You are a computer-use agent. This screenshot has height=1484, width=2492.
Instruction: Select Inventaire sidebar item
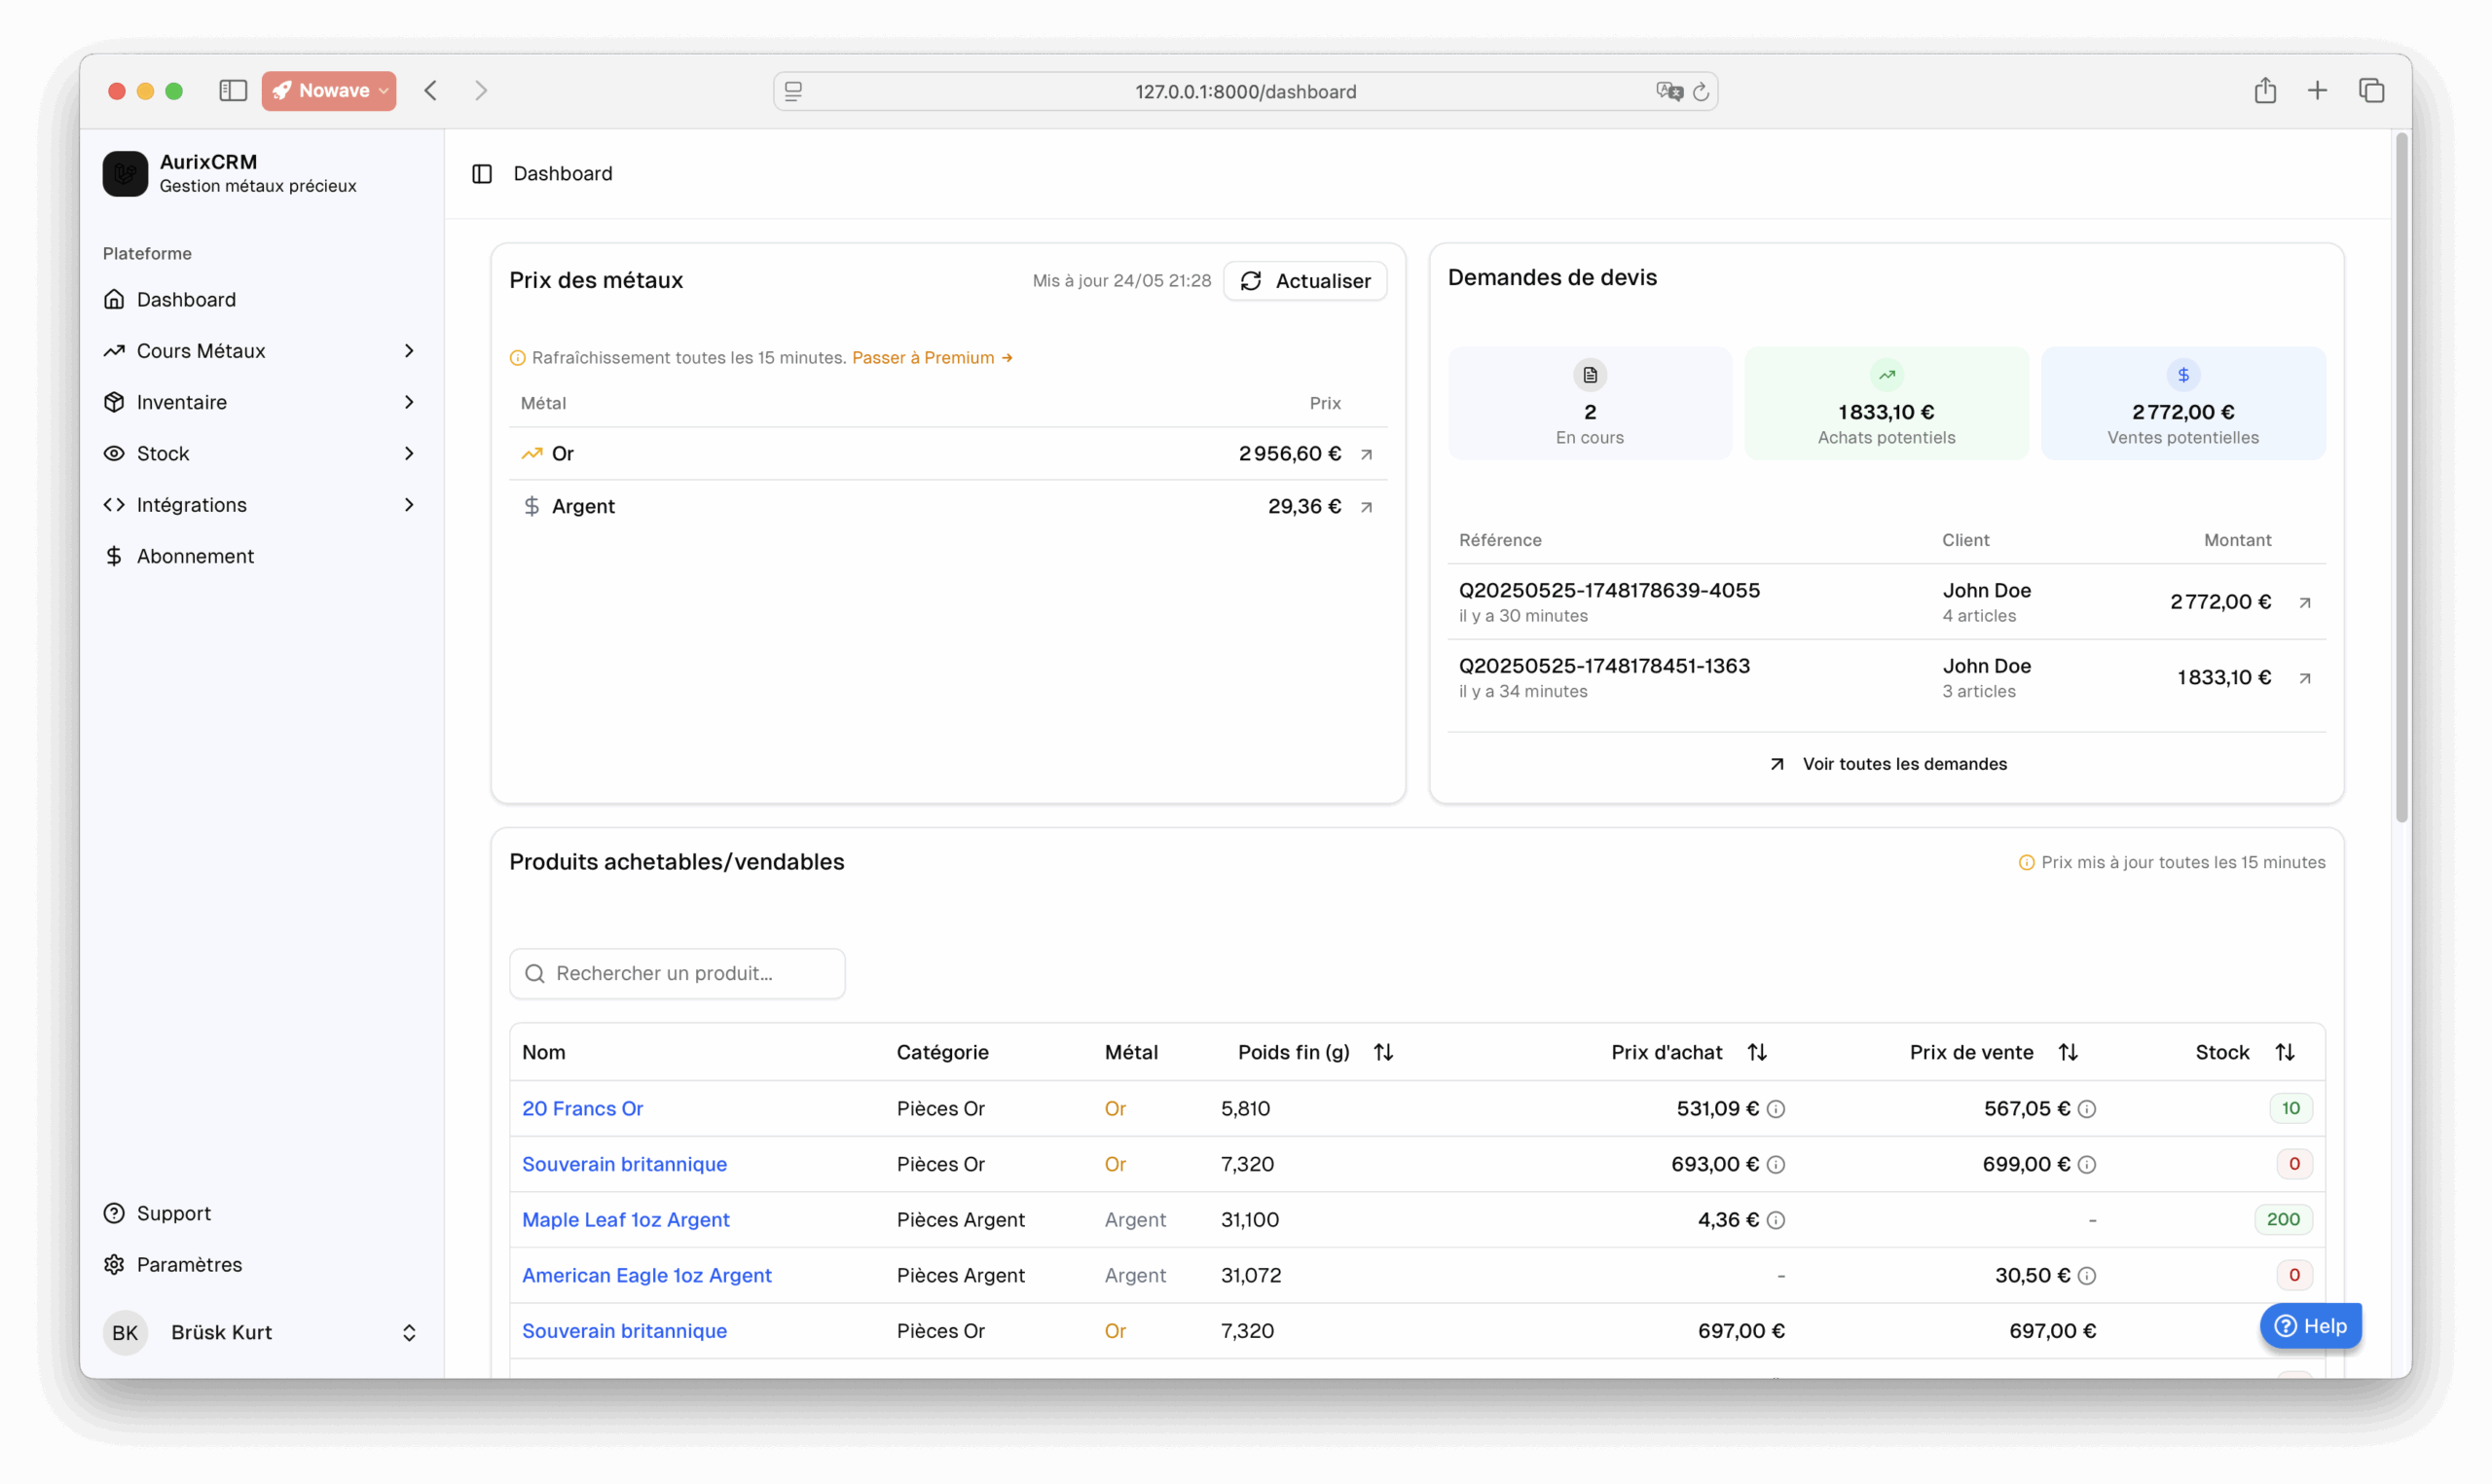click(261, 402)
